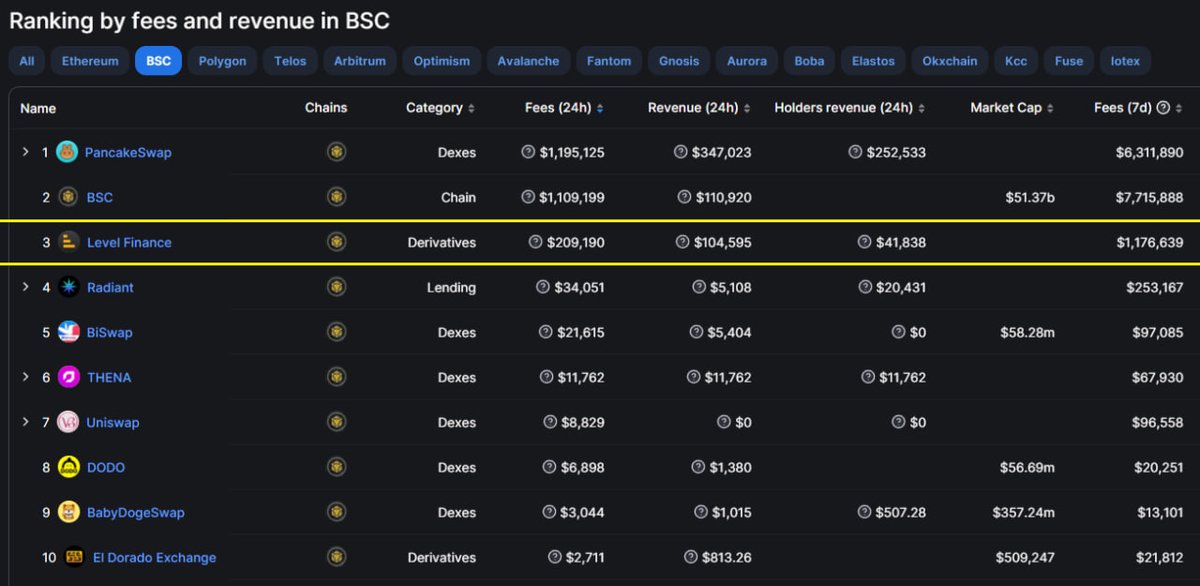Click the El Dorado Exchange logo
This screenshot has height=586, width=1200.
[74, 557]
